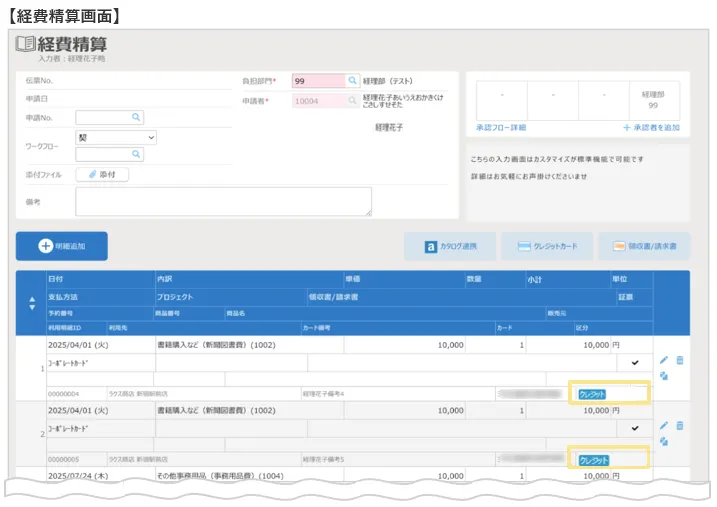Toggle the 証憑 checkmark in row 1
Viewport: 717px width, 507px height.
633,363
